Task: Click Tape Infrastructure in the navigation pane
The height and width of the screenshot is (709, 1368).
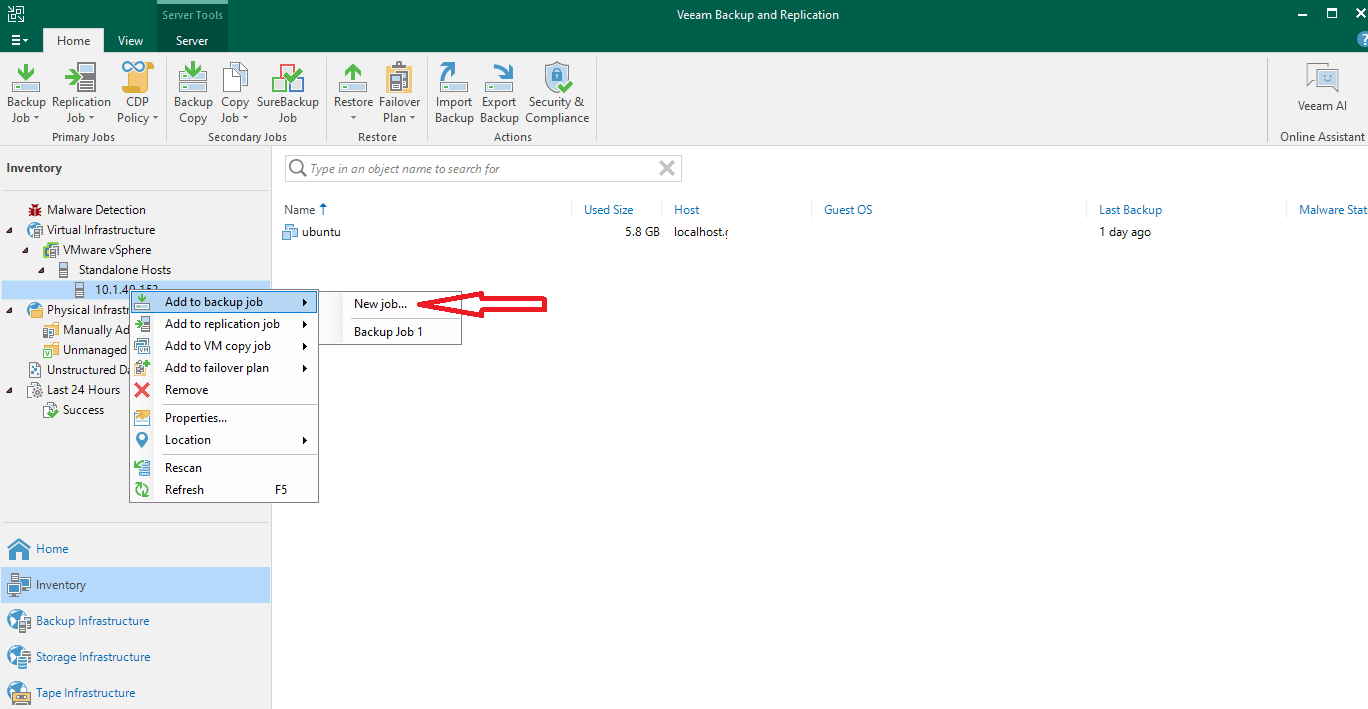Action: point(84,692)
